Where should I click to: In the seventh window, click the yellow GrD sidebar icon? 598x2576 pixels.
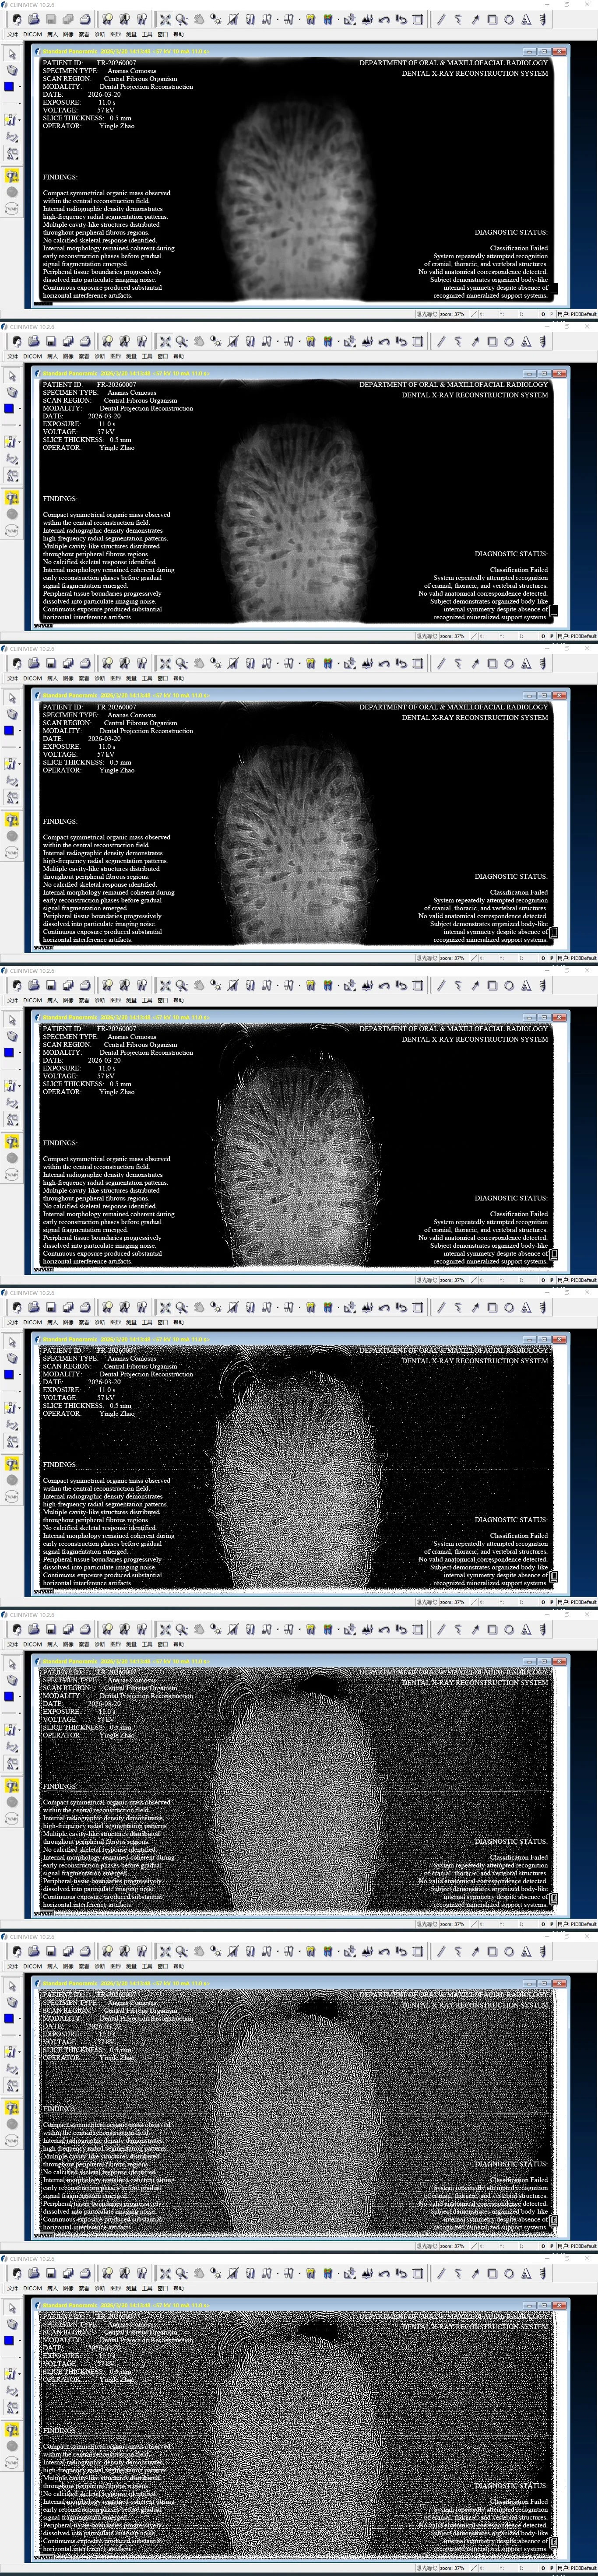pos(12,2107)
